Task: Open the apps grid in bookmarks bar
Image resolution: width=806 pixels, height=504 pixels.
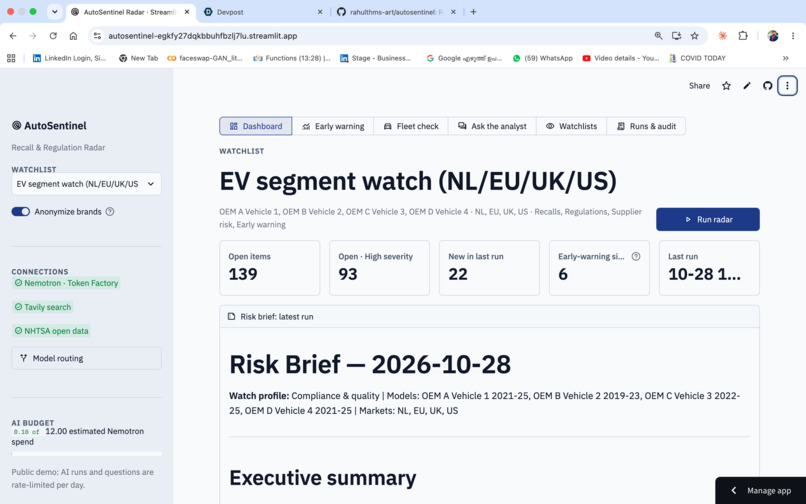Action: 11,58
